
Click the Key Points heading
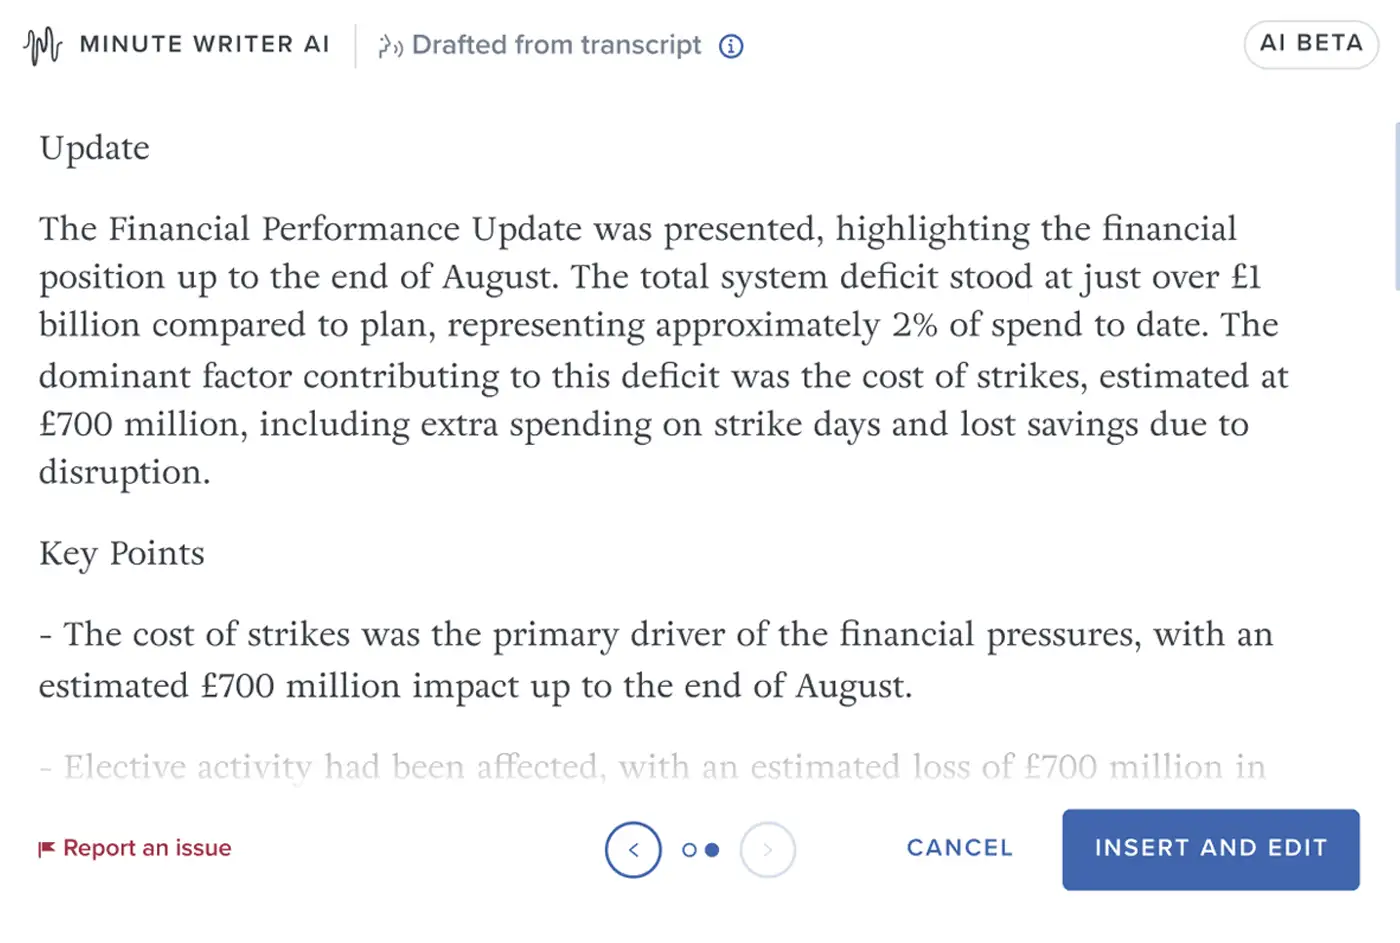pos(122,553)
